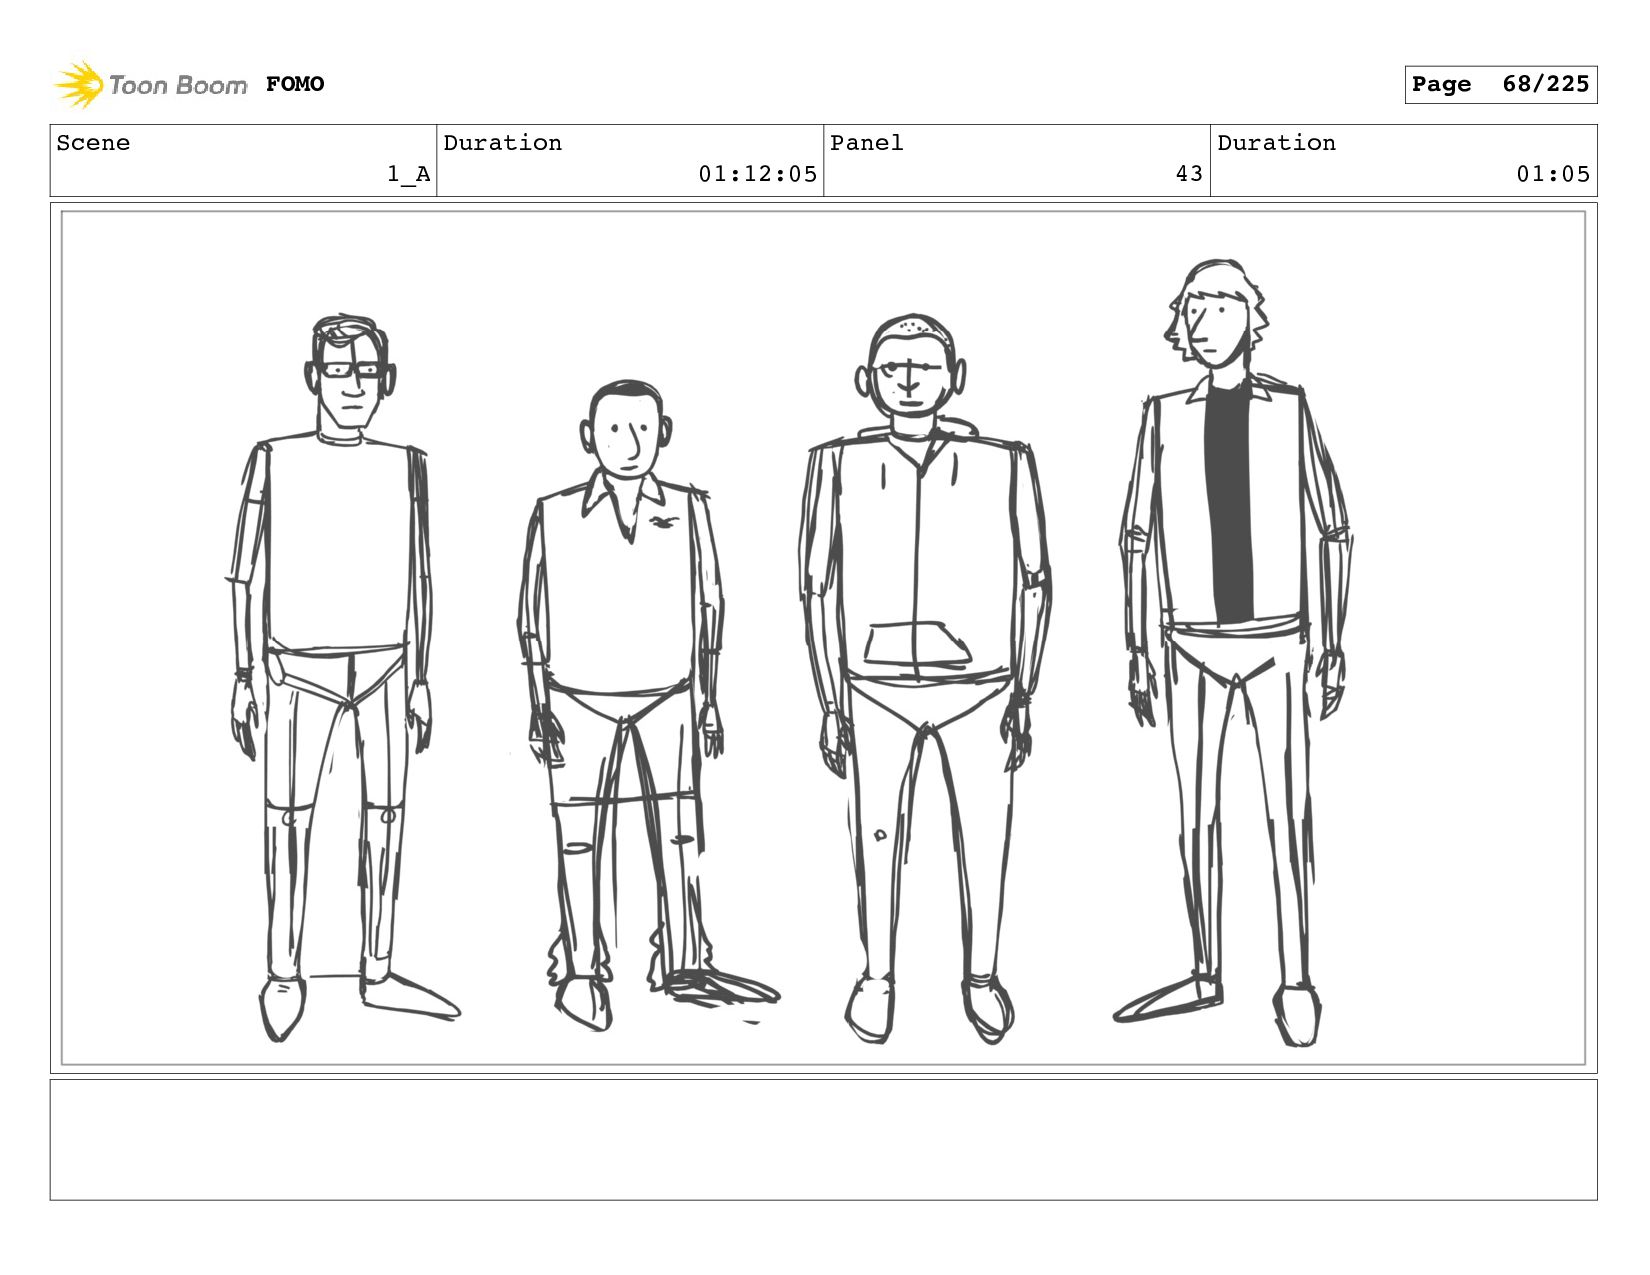
Task: Click the Toon Boom logo
Action: (x=150, y=84)
